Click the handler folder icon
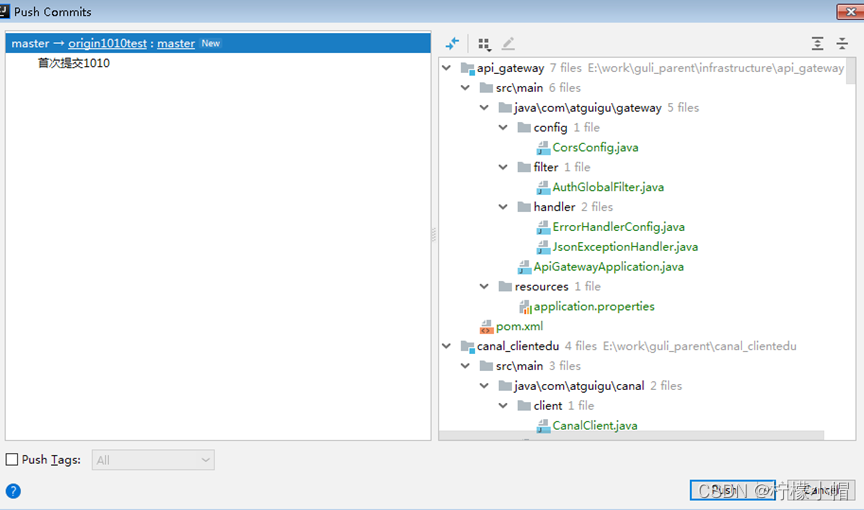Viewport: 864px width, 510px height. point(524,207)
